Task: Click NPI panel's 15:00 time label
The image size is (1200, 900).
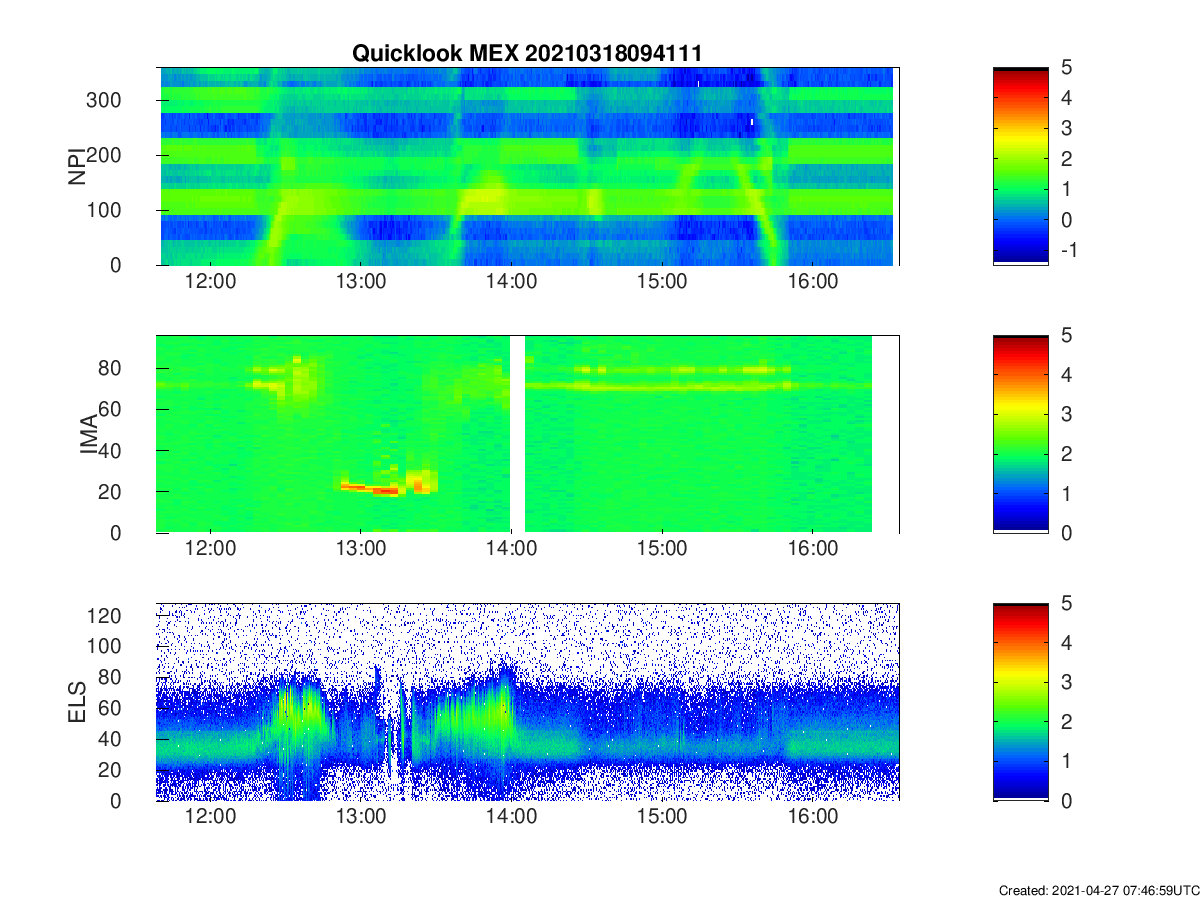Action: coord(662,283)
